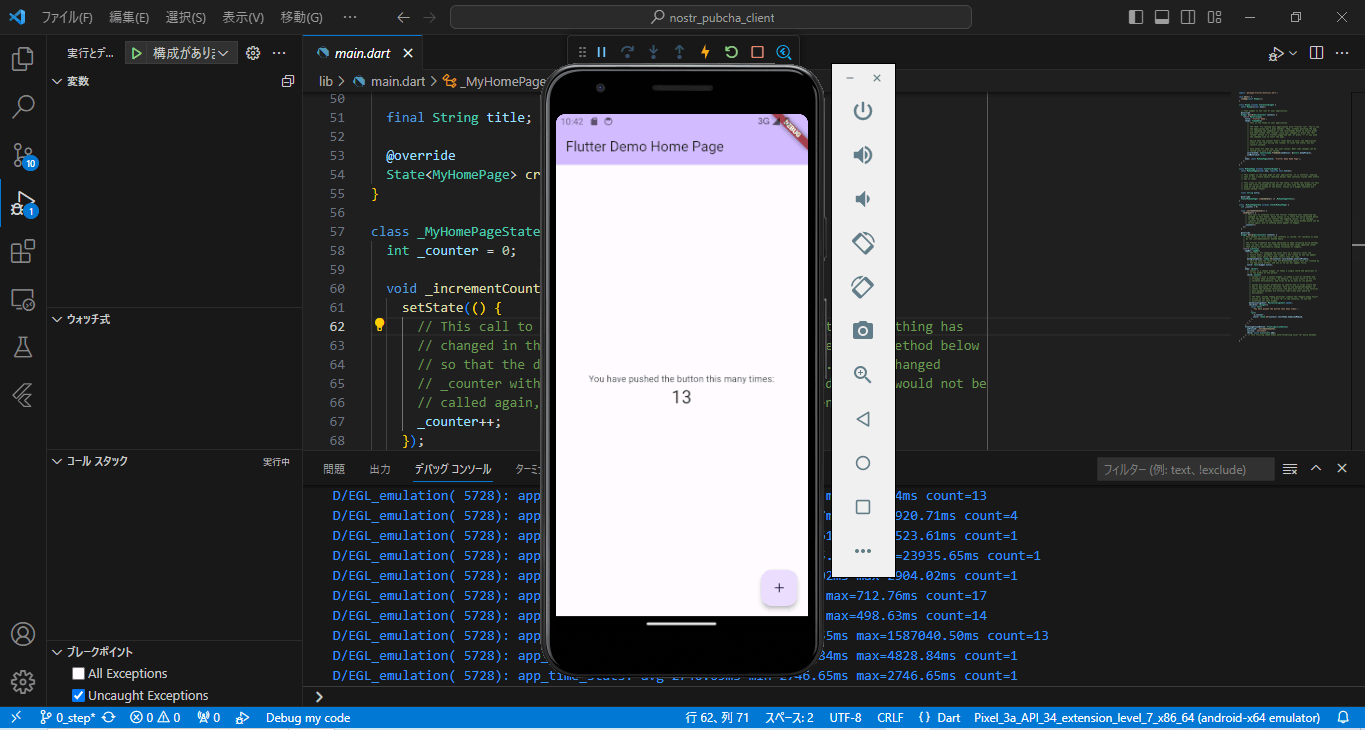Maximize the panel with the chevron
The width and height of the screenshot is (1365, 730).
tap(1316, 468)
